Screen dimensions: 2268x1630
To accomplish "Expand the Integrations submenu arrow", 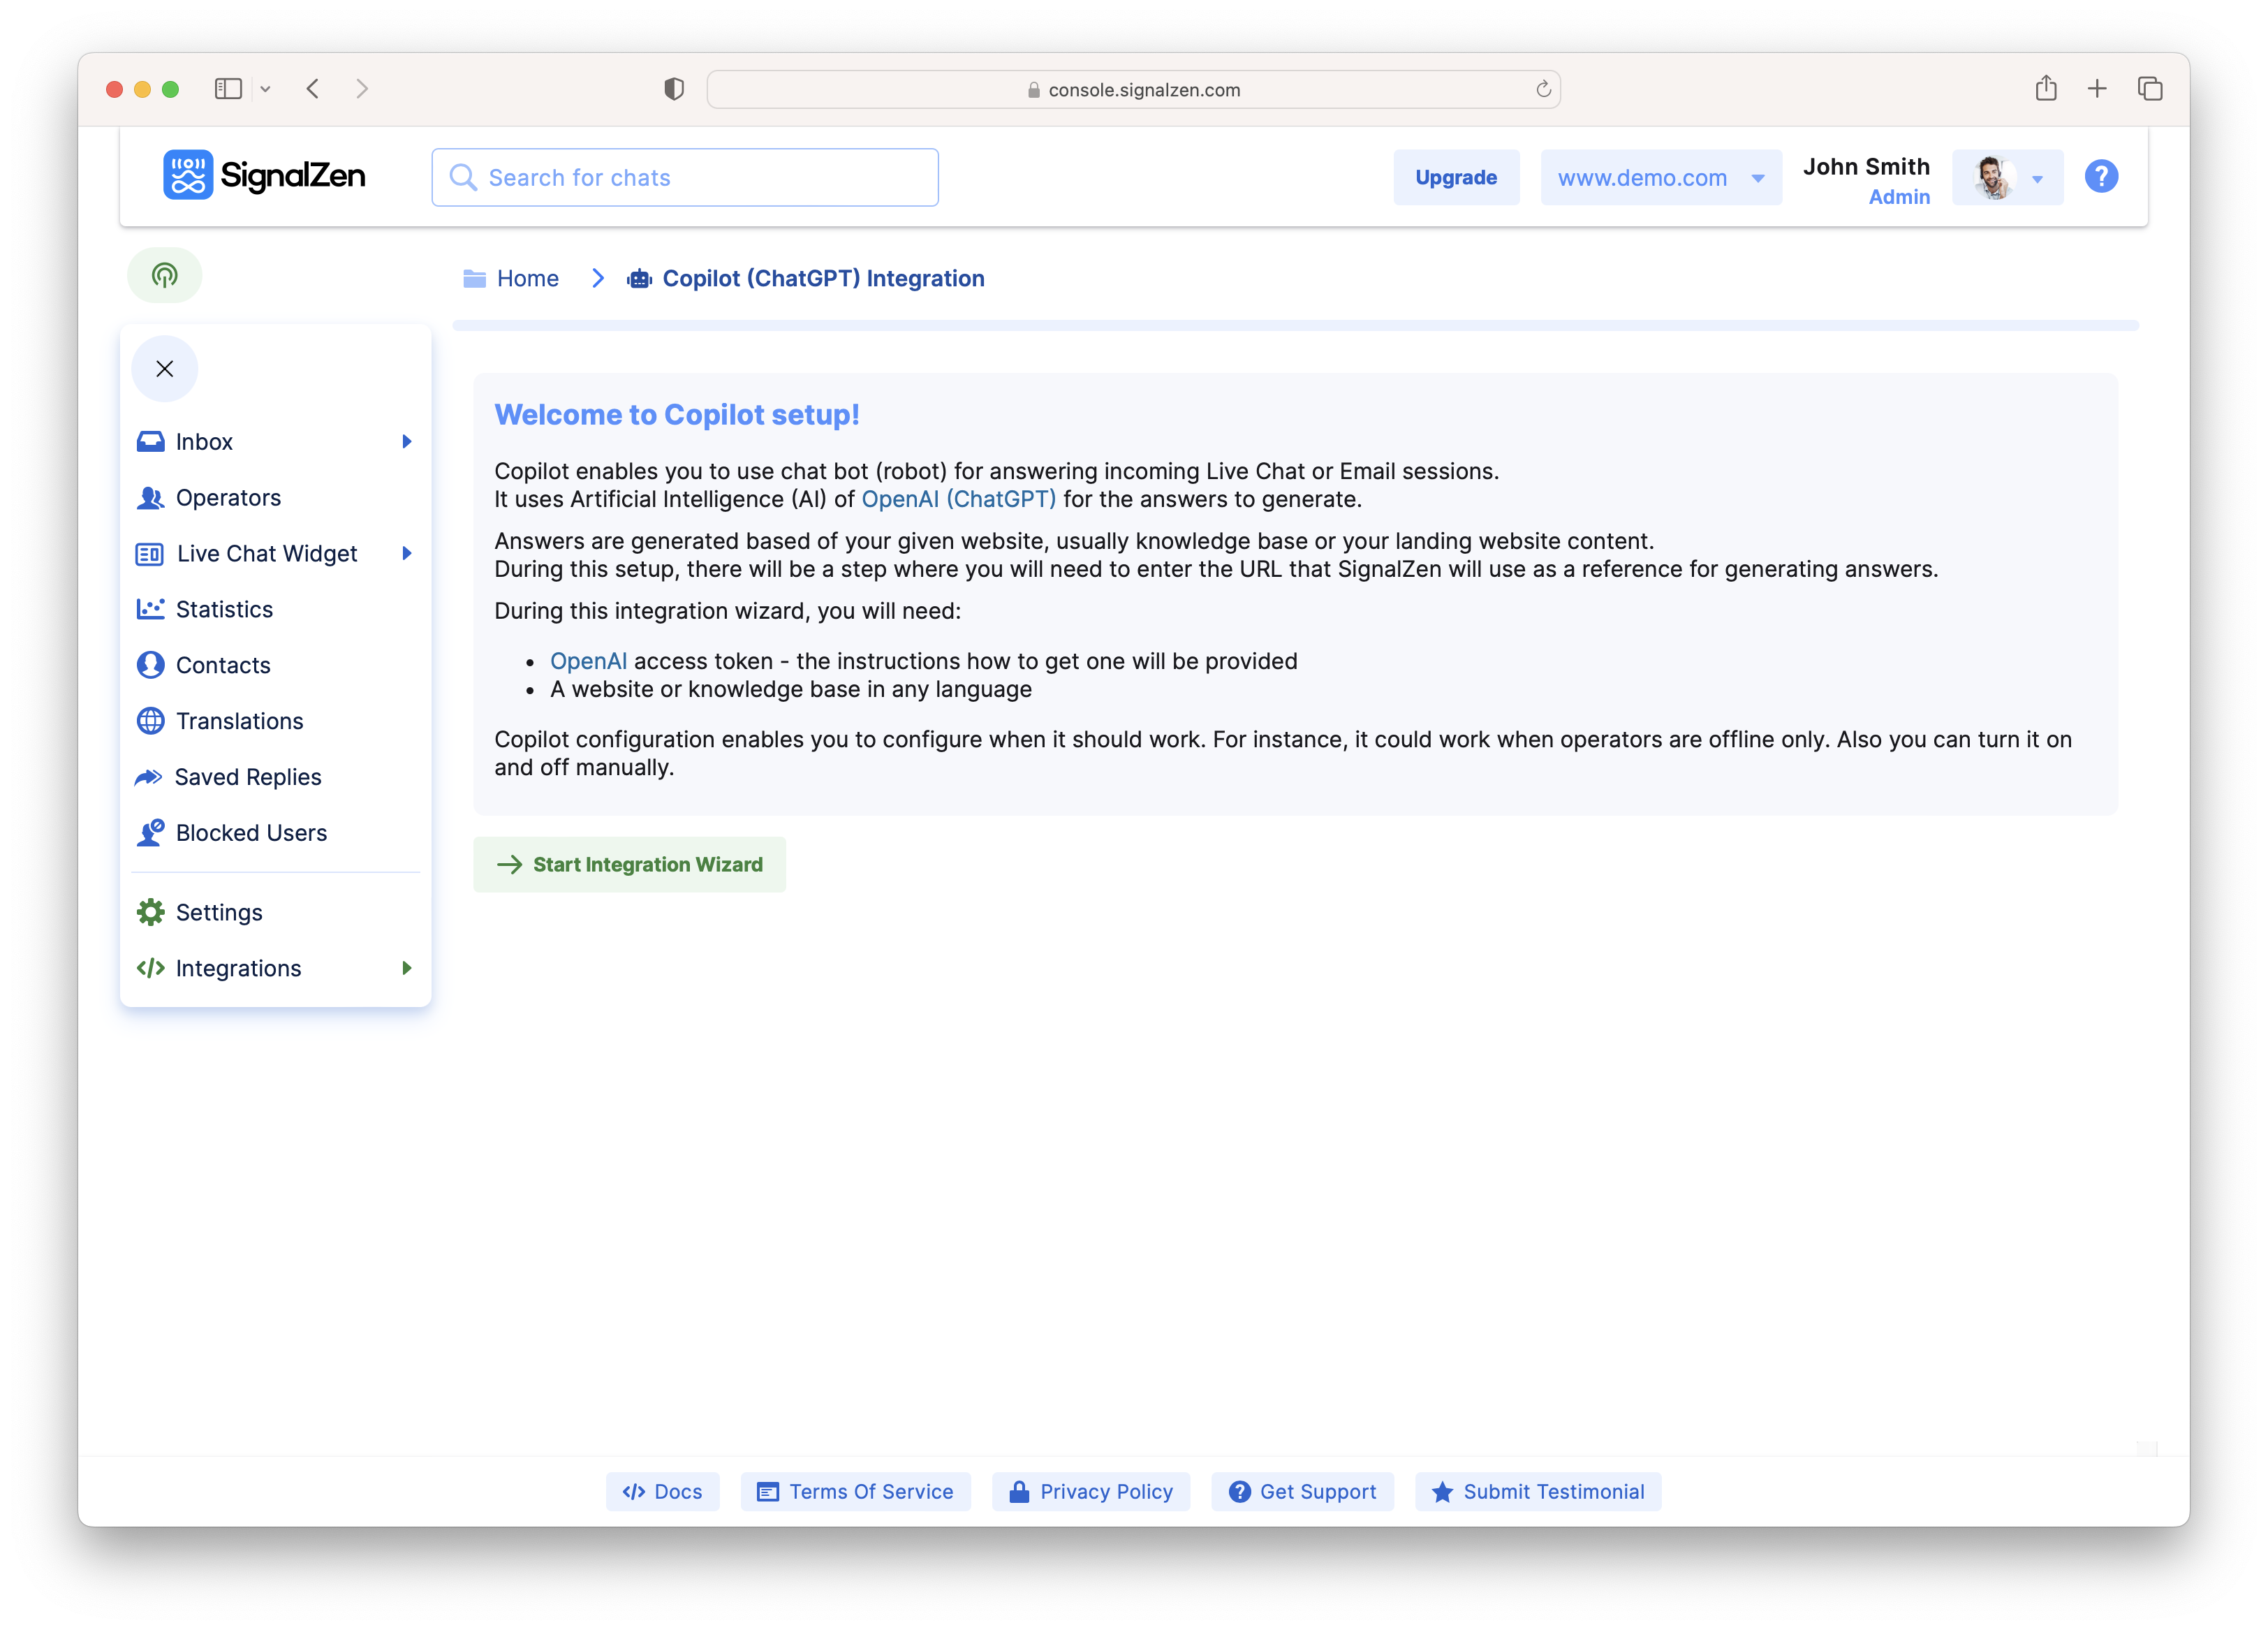I will (x=407, y=968).
